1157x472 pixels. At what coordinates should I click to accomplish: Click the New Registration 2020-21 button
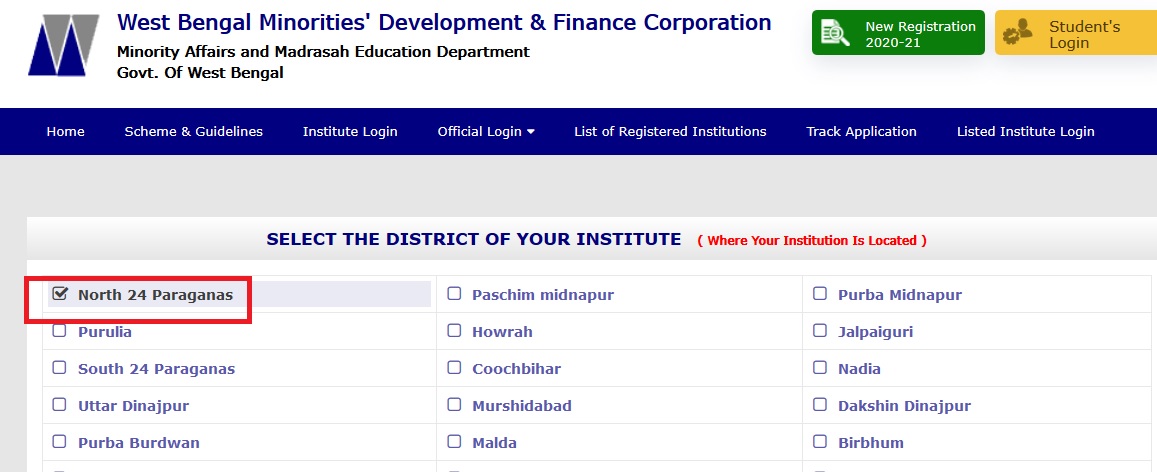[898, 34]
